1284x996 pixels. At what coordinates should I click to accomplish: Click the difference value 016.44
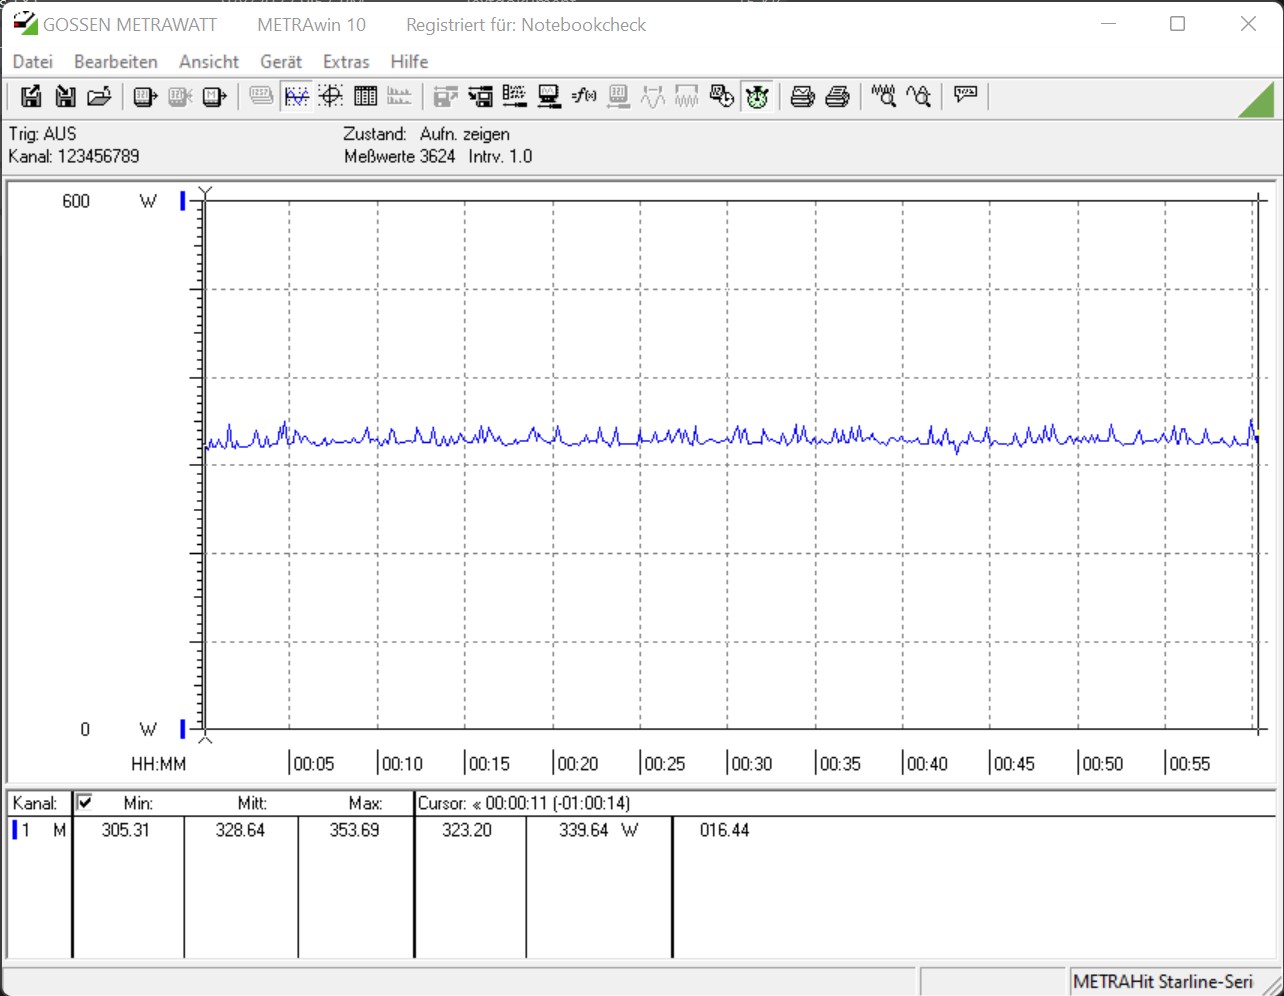725,830
